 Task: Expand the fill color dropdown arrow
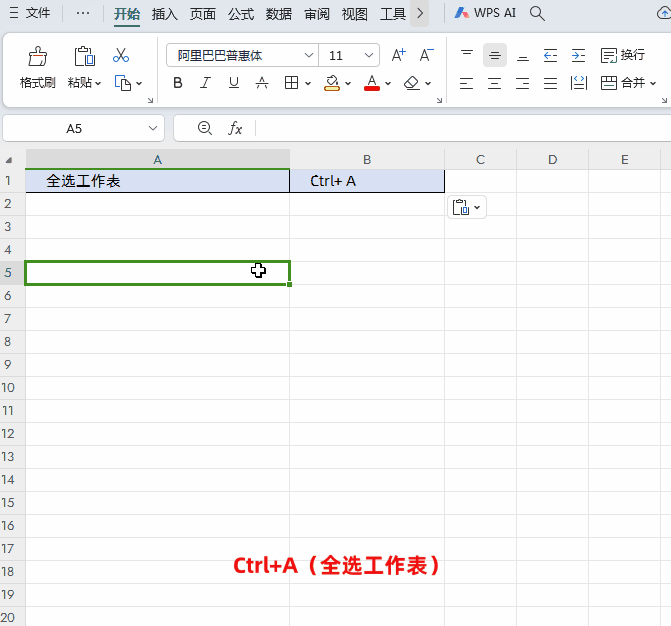348,83
